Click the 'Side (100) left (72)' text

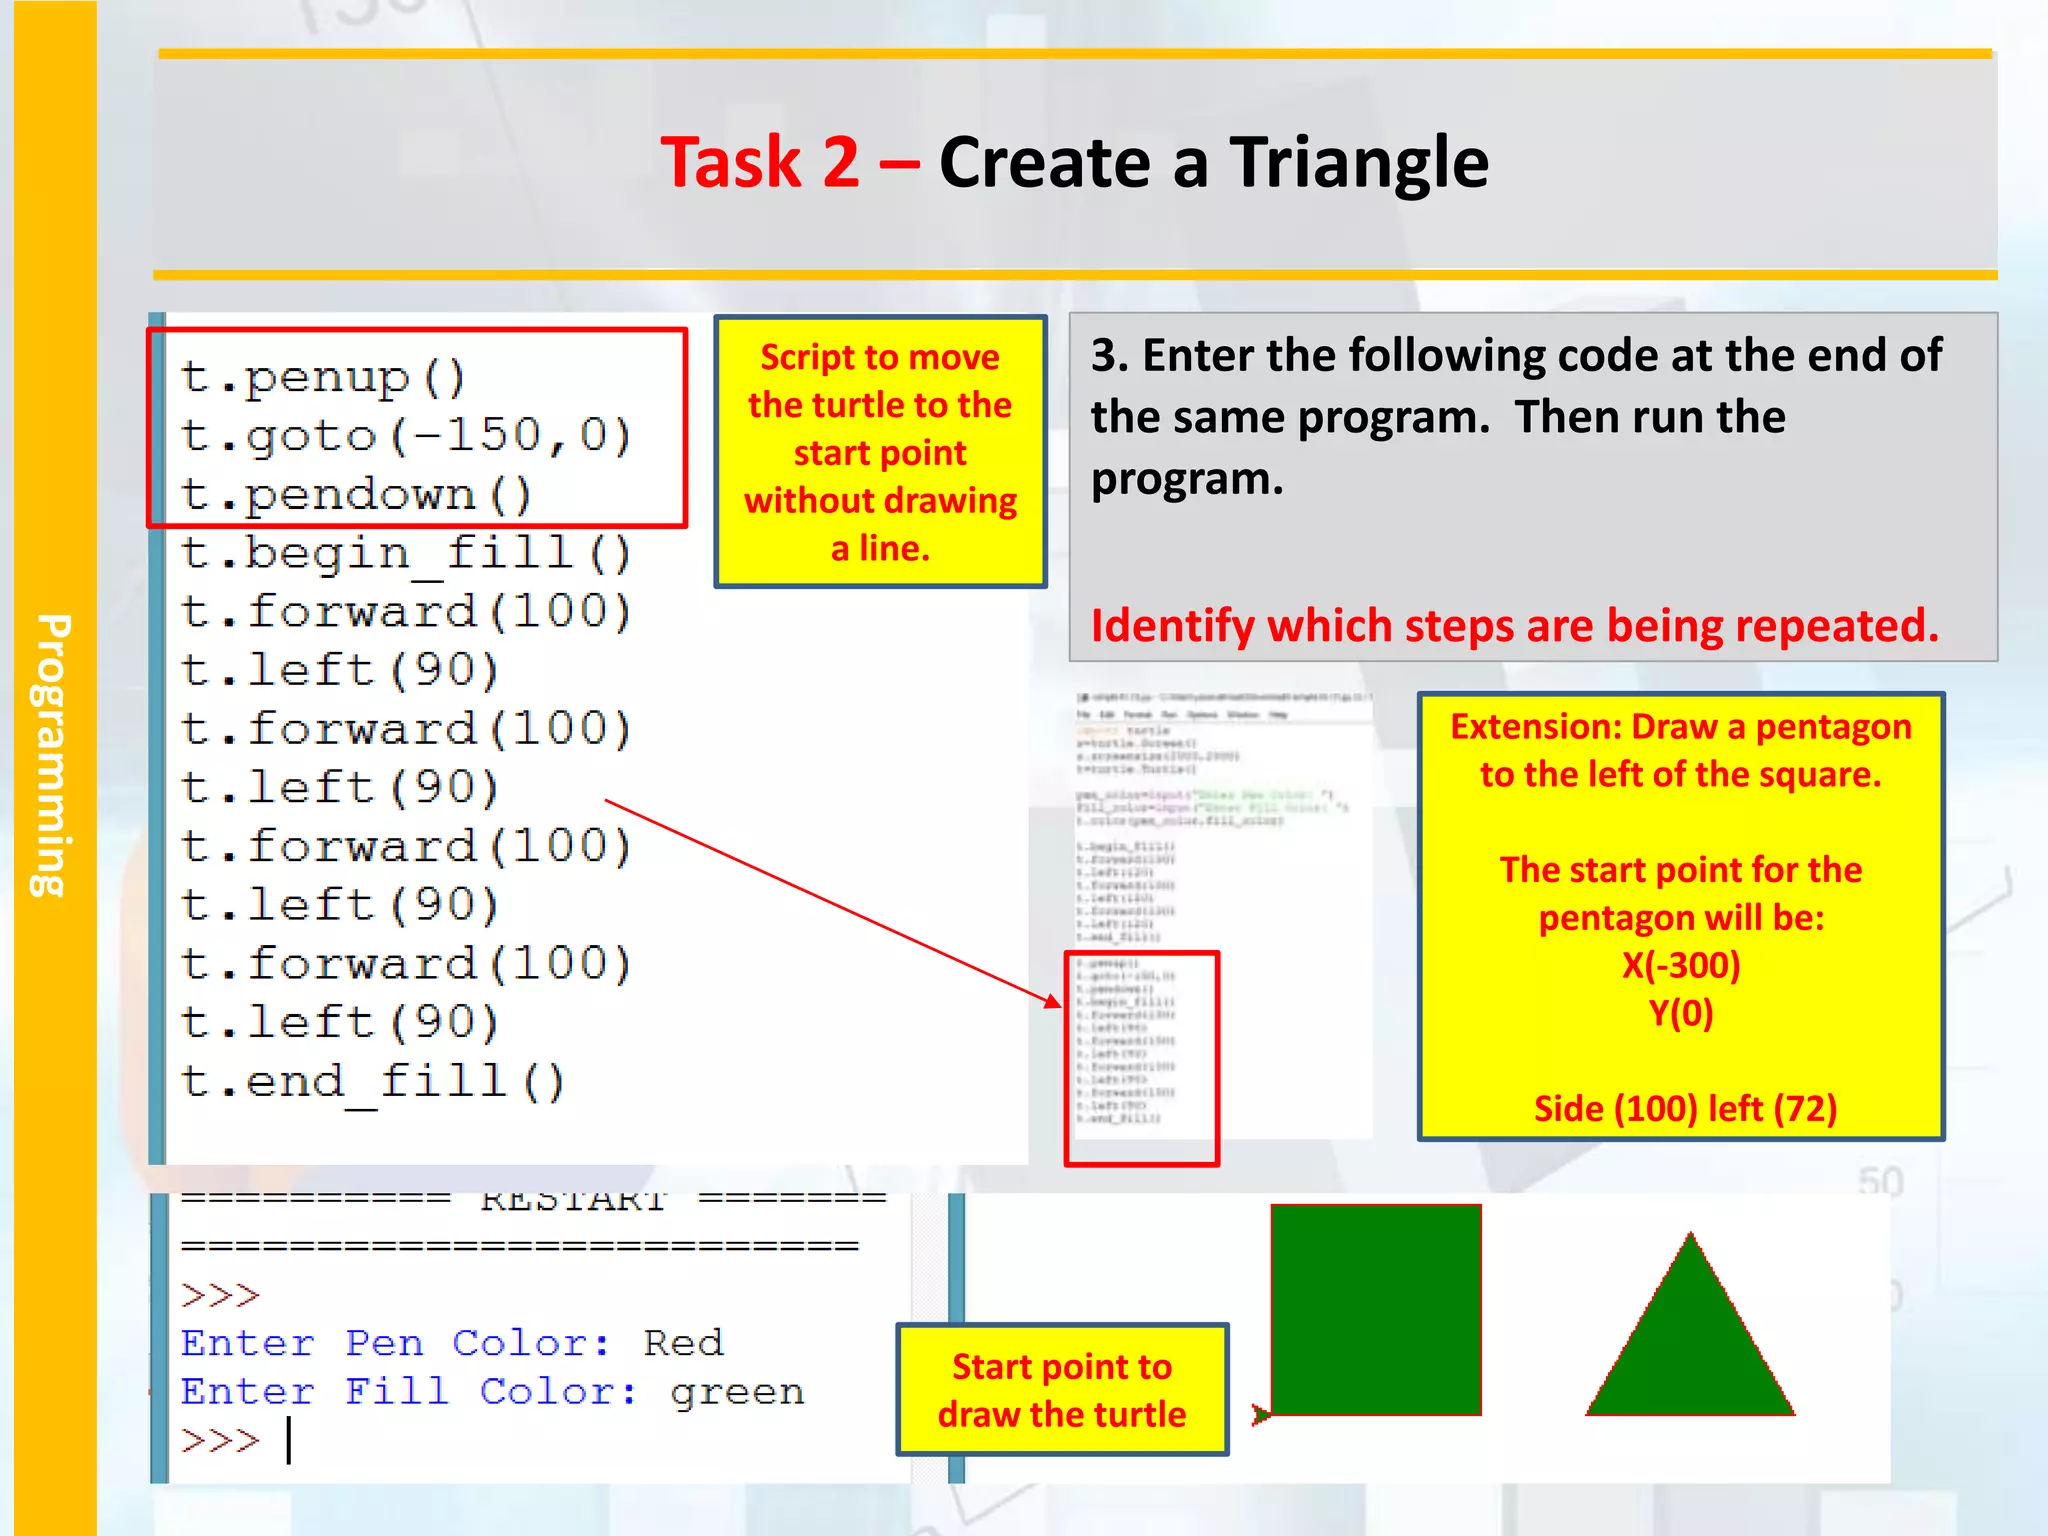click(x=1685, y=1108)
